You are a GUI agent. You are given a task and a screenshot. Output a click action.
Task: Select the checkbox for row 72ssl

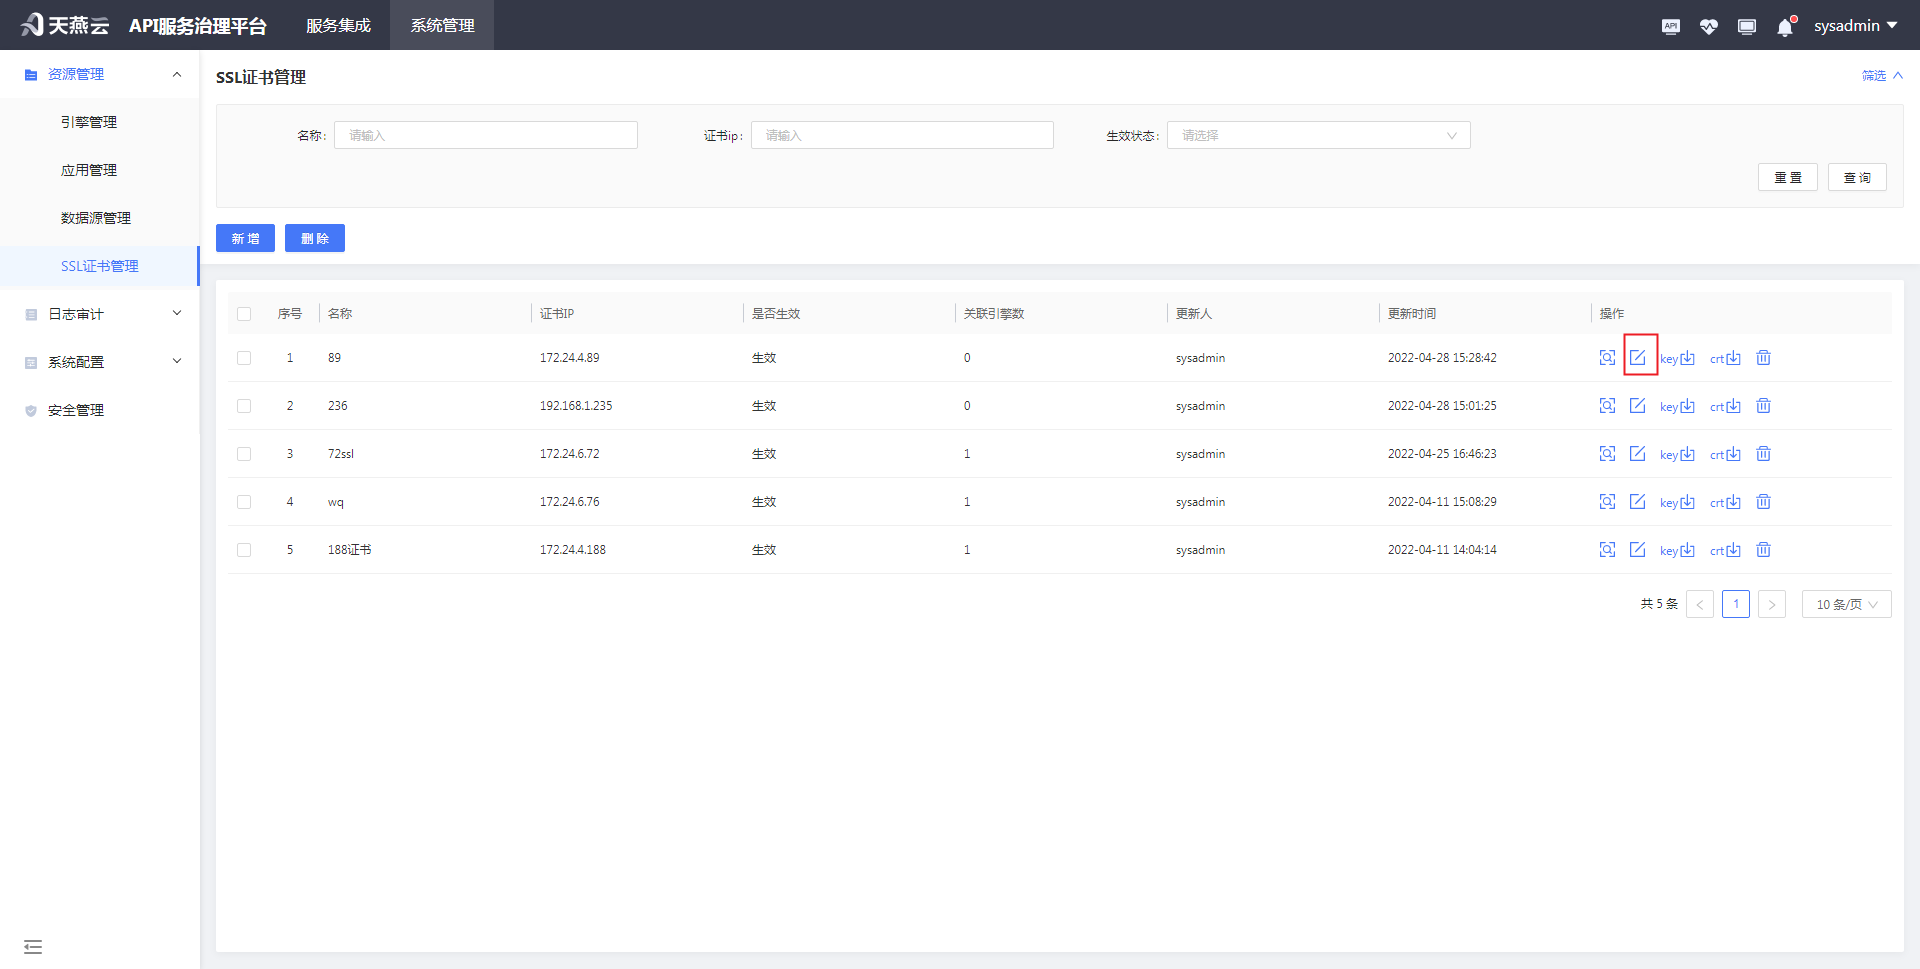point(244,454)
